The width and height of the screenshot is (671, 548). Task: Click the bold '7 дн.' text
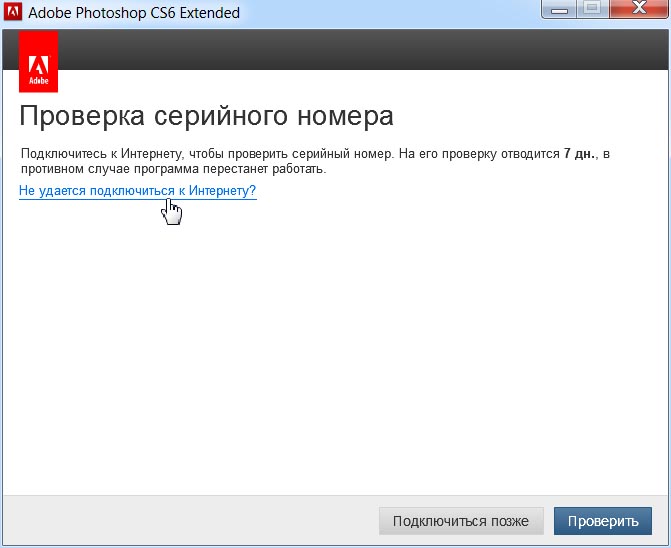[x=579, y=154]
